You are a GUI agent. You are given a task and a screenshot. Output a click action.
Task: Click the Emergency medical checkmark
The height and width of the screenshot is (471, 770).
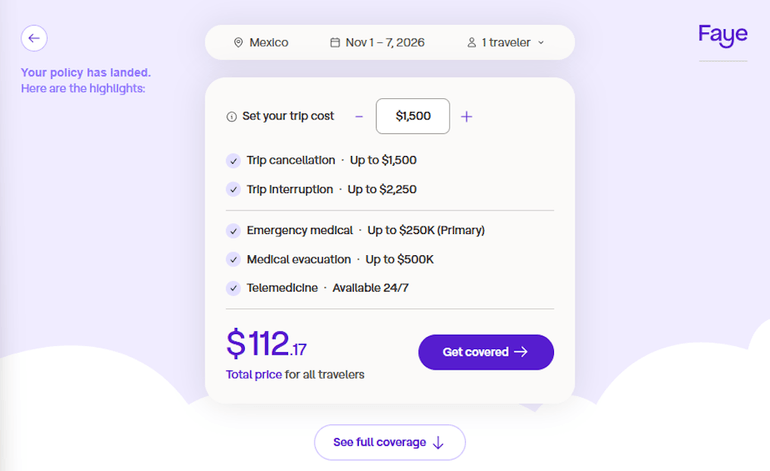tap(233, 231)
